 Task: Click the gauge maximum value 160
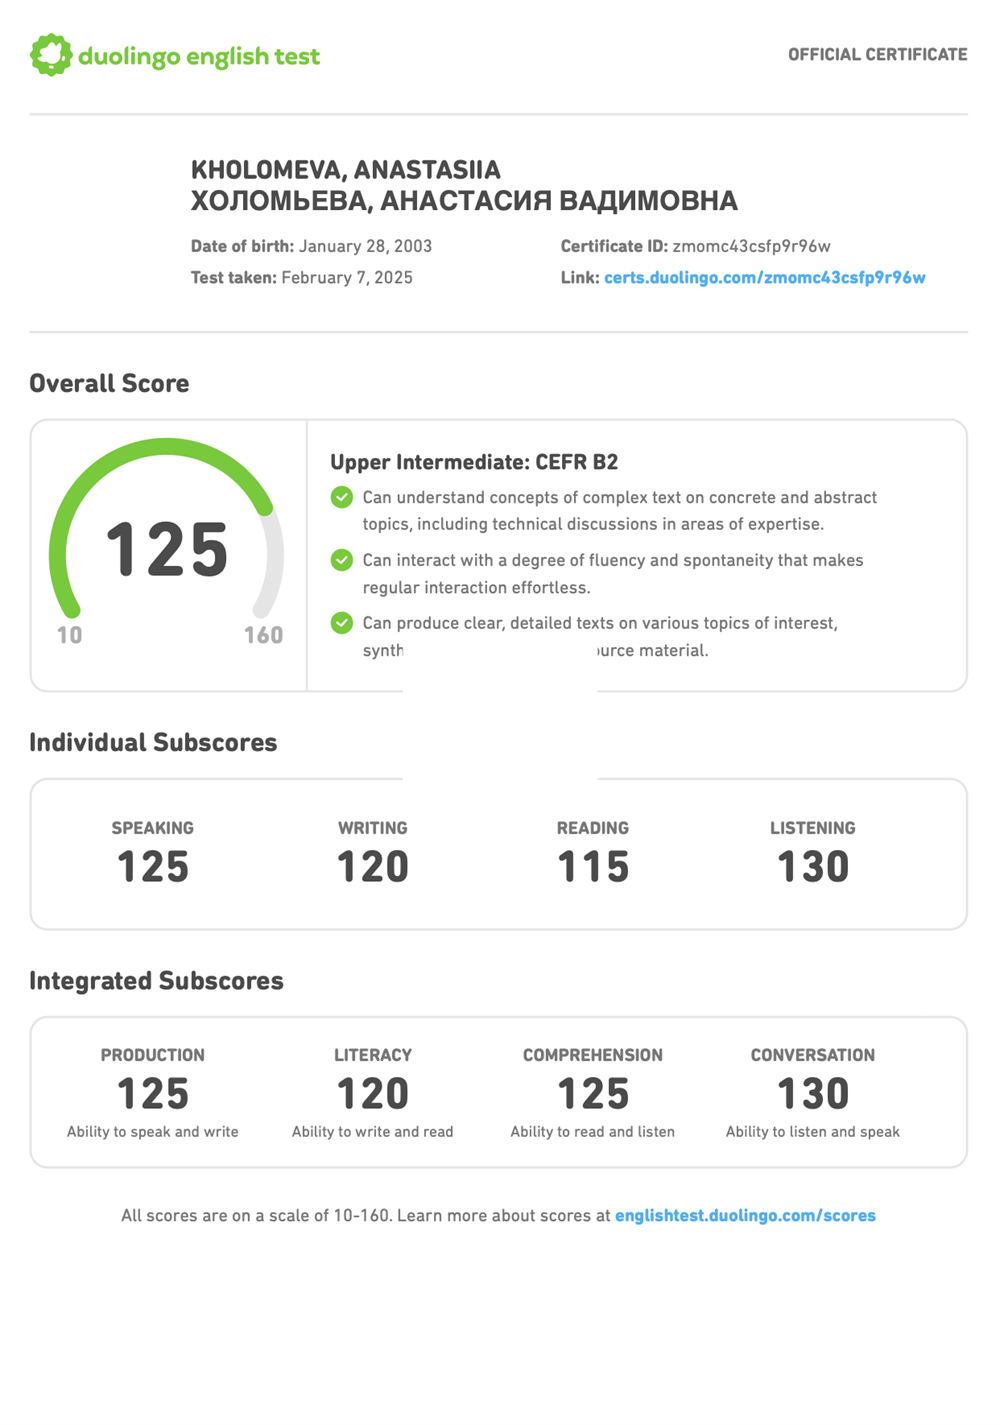[x=264, y=636]
